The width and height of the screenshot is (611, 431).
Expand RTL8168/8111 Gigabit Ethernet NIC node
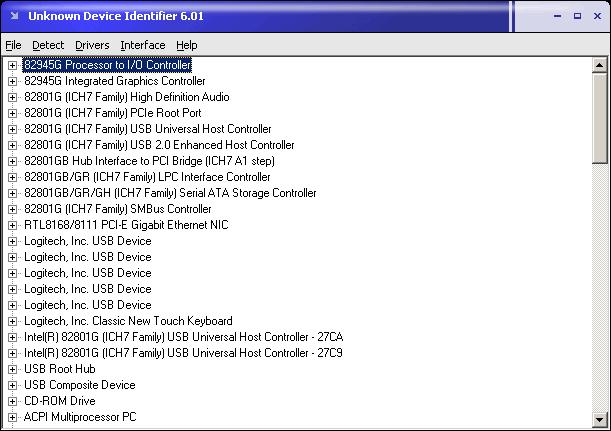point(12,225)
